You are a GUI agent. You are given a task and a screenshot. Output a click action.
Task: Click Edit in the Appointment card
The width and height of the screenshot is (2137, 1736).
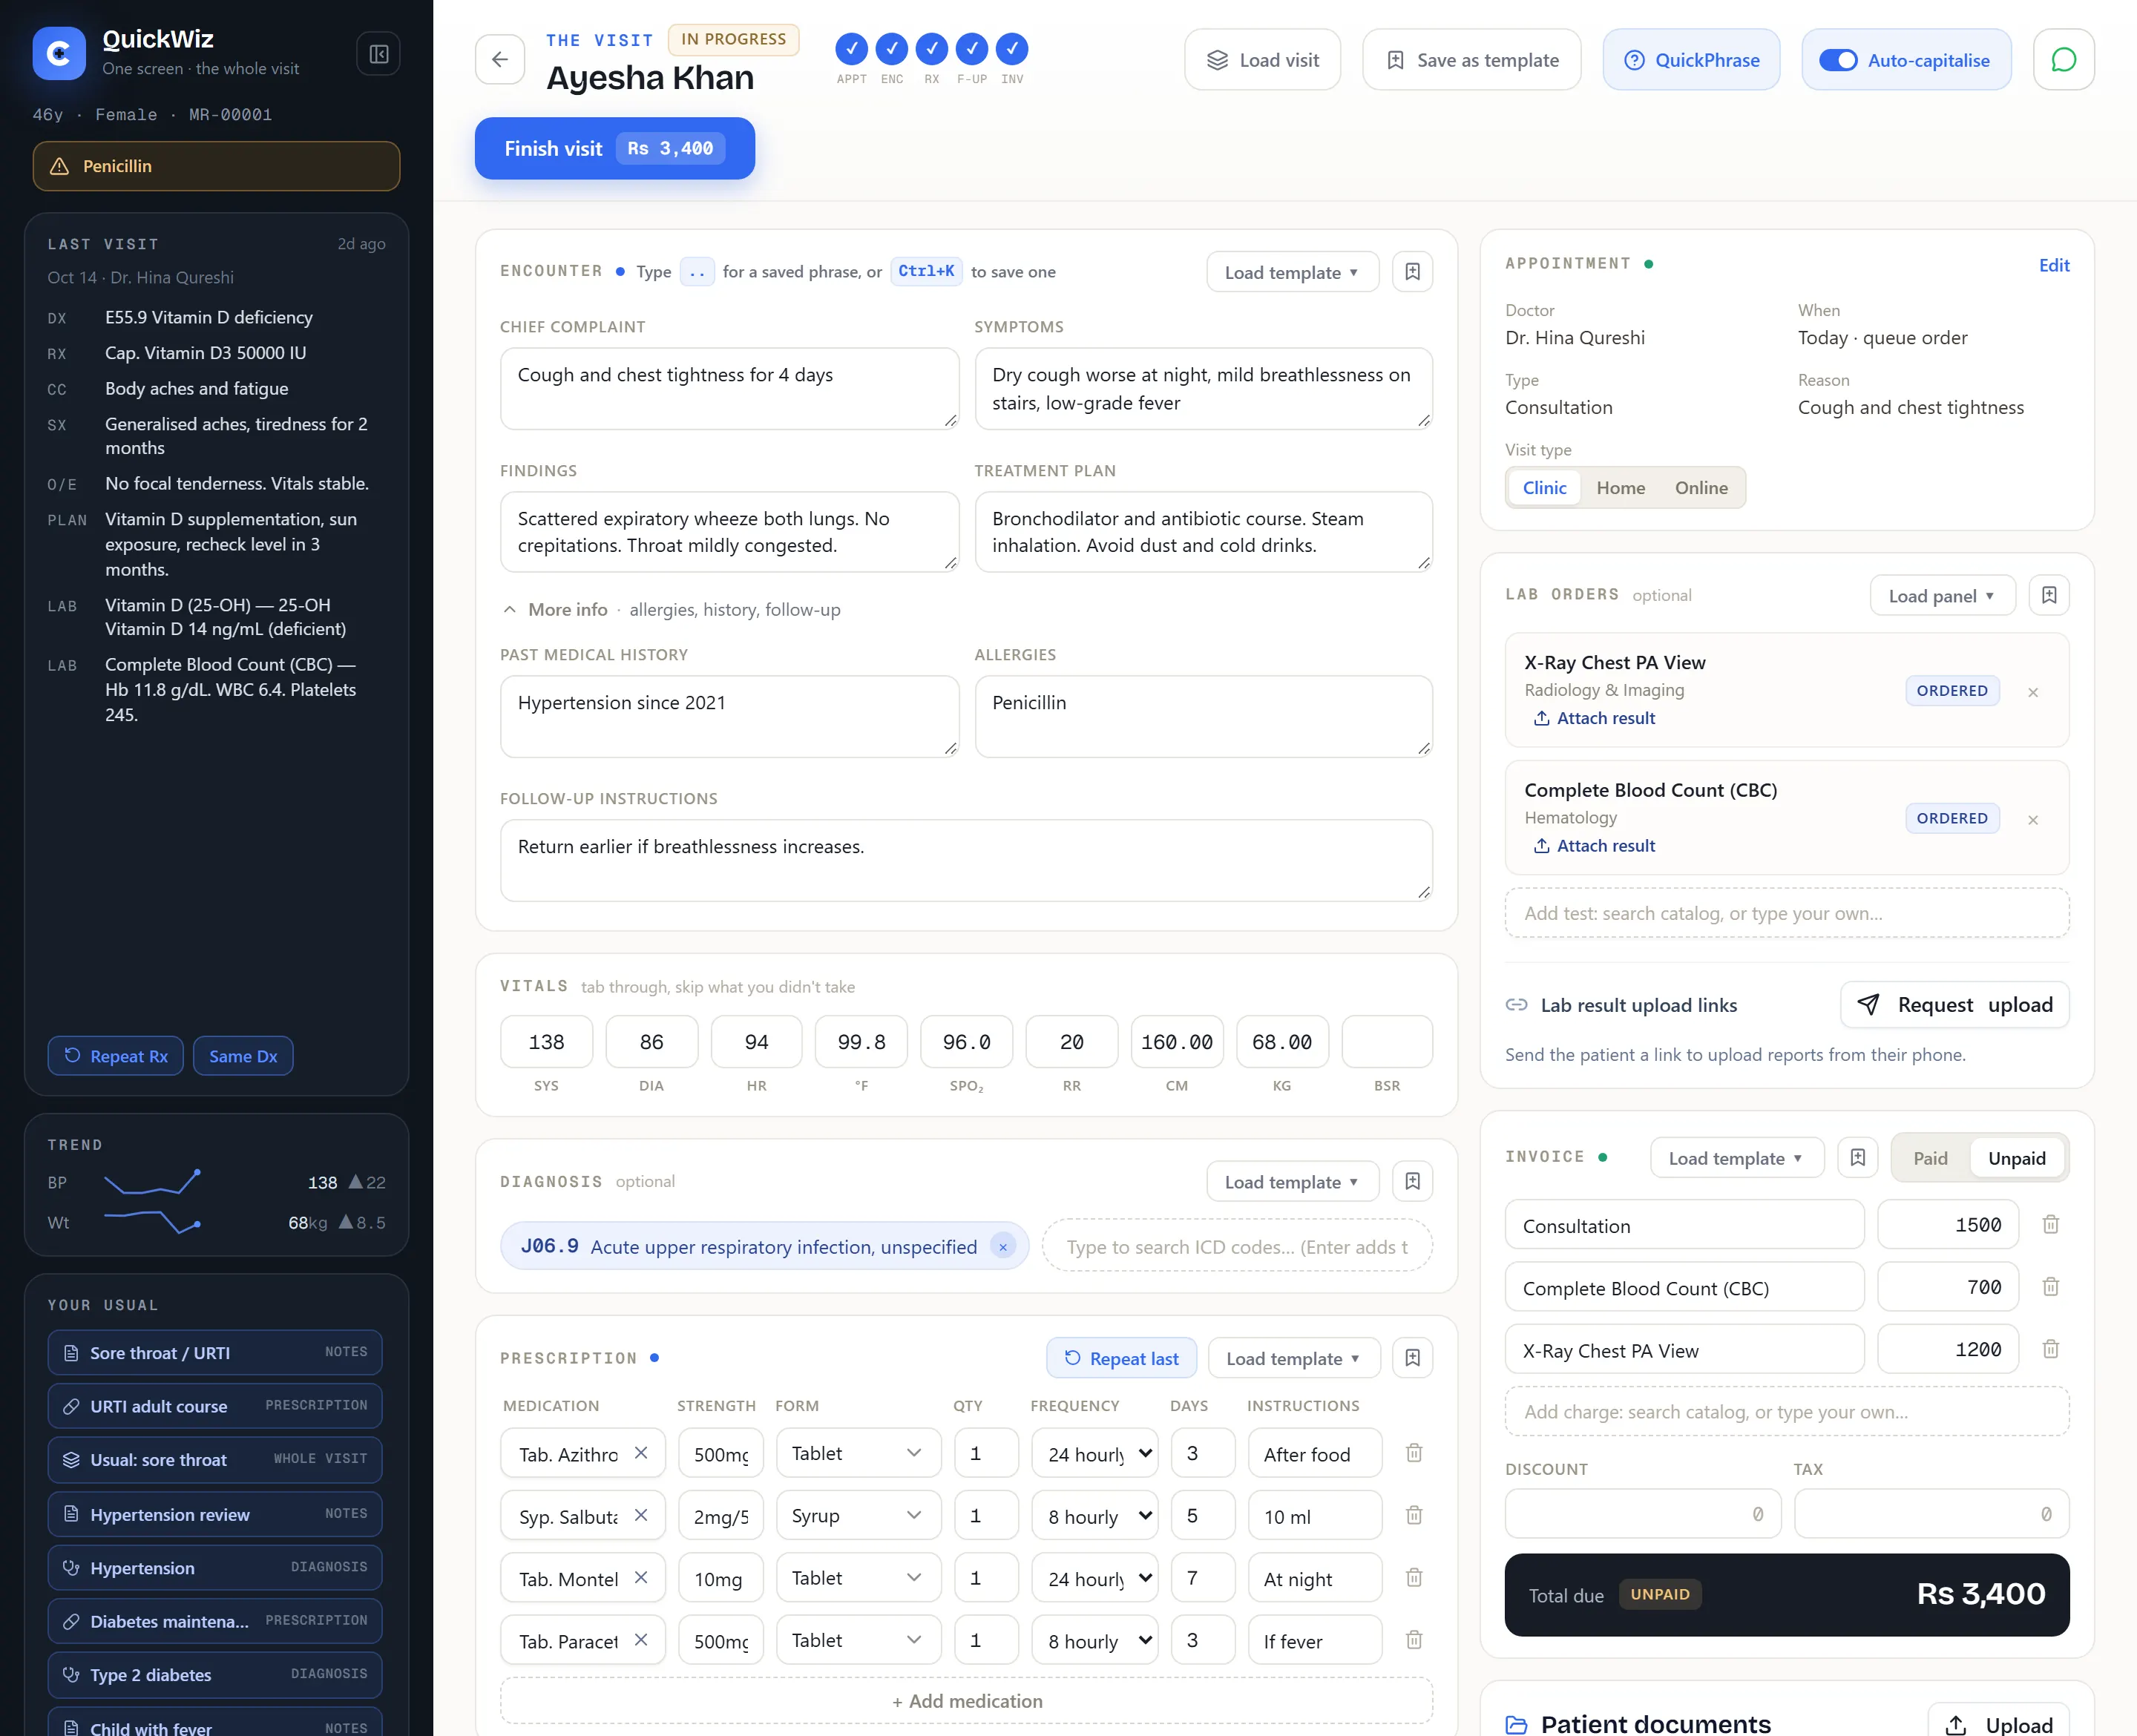coord(2053,265)
